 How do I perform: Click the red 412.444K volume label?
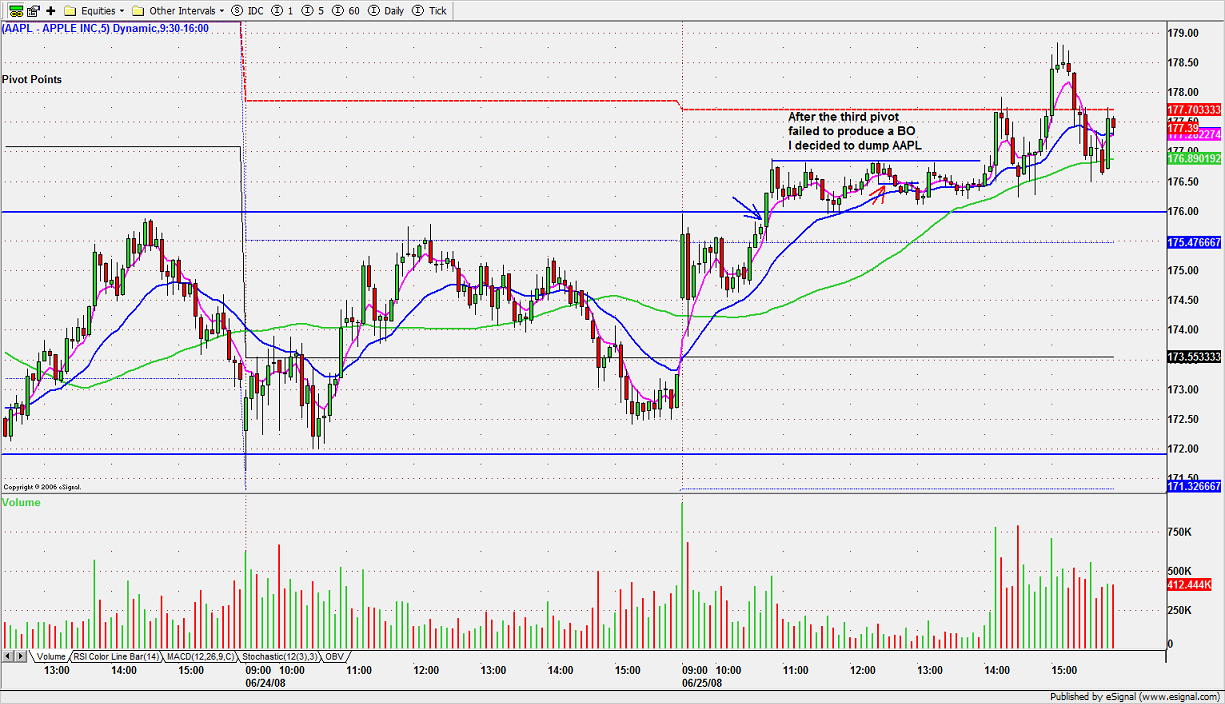1190,583
